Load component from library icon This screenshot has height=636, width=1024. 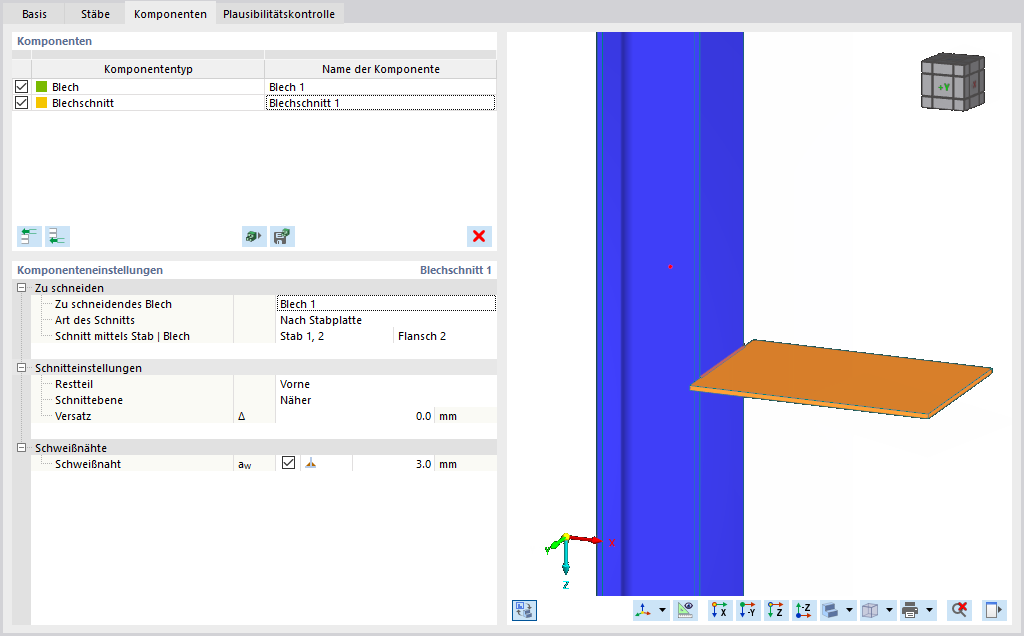[254, 236]
